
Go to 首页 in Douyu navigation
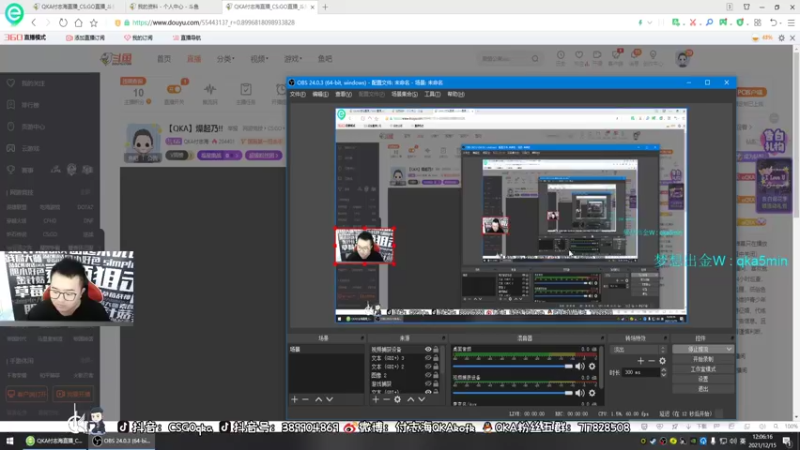[x=164, y=59]
